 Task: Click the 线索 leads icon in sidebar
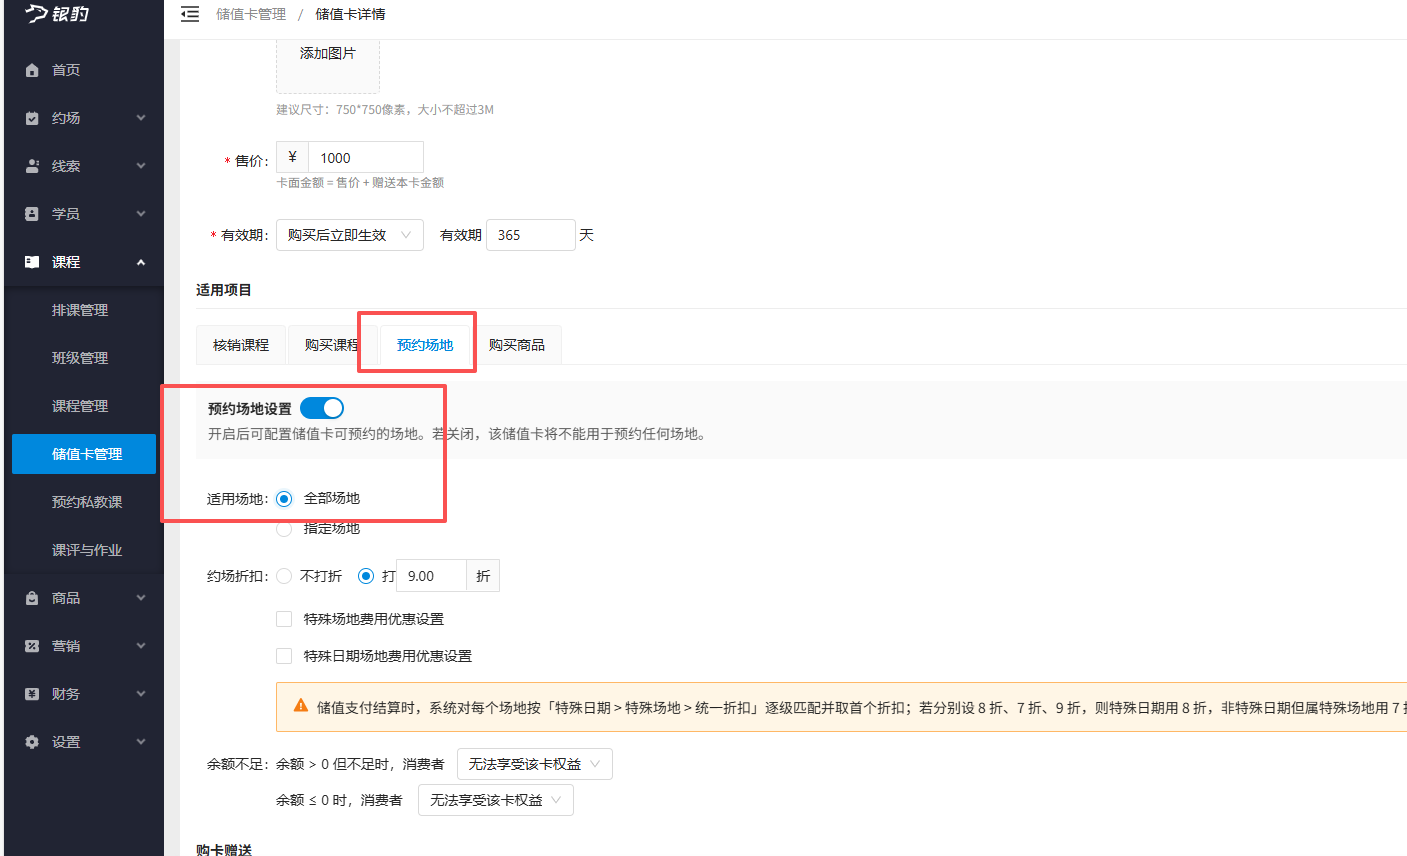tap(34, 165)
